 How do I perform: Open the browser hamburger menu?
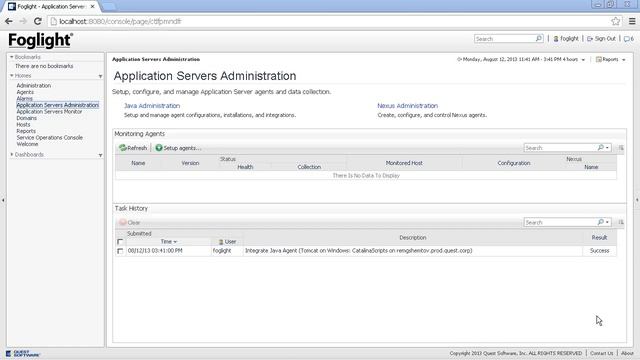[x=632, y=21]
